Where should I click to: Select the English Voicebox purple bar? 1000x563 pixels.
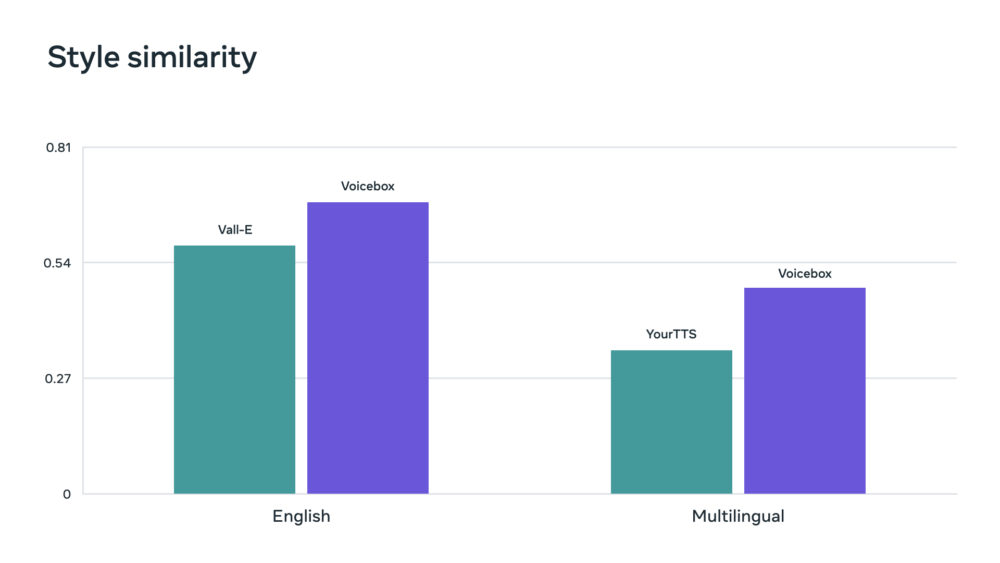pyautogui.click(x=368, y=347)
